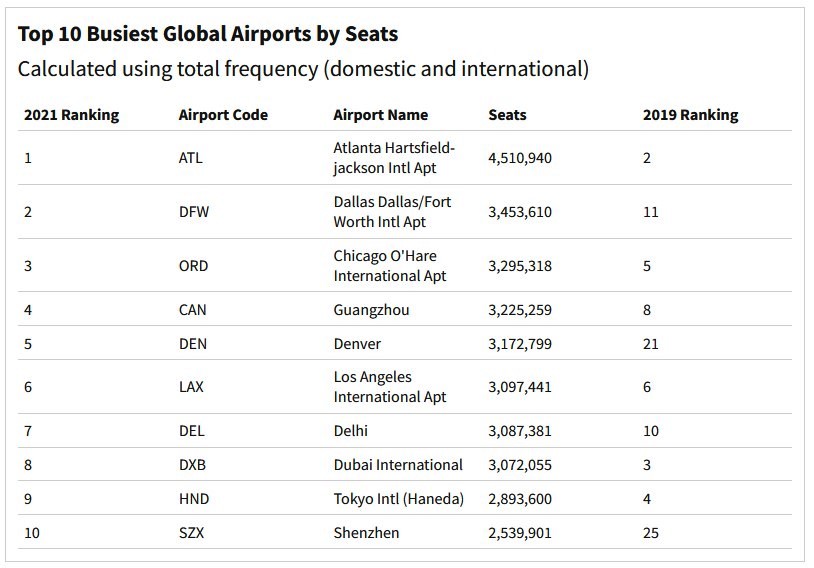Select Shenzhen's 2019 ranking value 25
Screen dimensions: 814x568
[651, 533]
